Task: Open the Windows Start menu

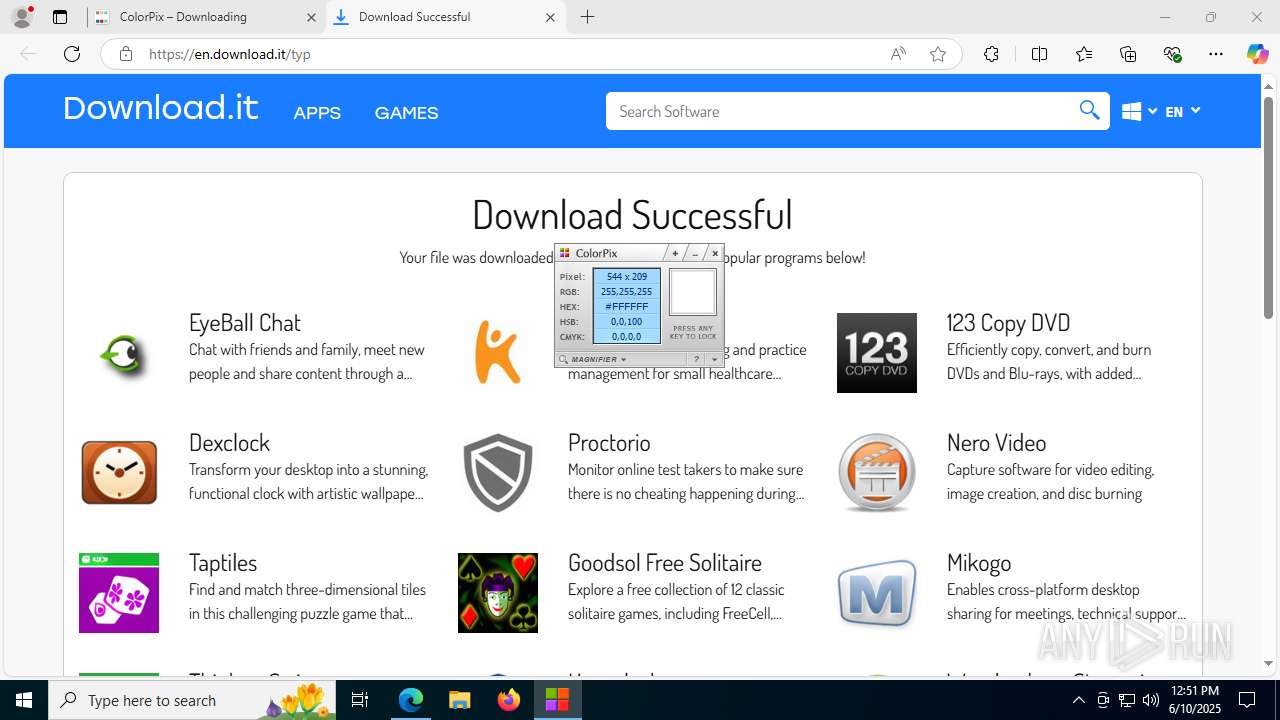Action: pos(24,700)
